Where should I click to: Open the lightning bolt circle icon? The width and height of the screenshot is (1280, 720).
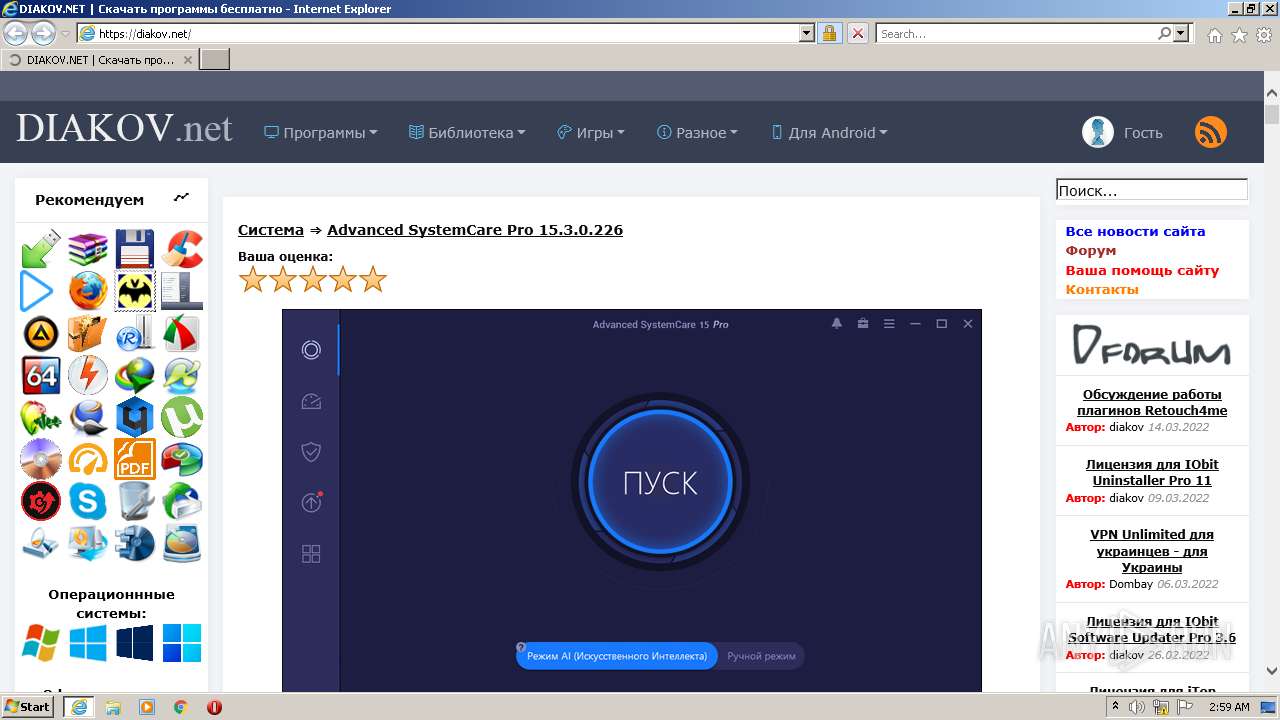[88, 376]
